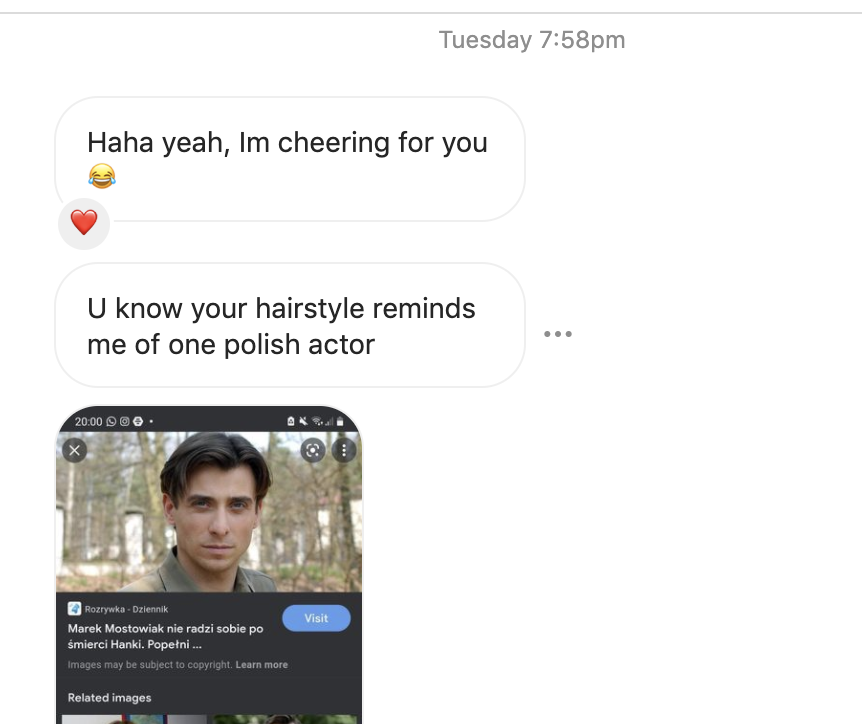Click the mute icon in phone status bar
Screen dimensions: 862x724
tap(303, 421)
